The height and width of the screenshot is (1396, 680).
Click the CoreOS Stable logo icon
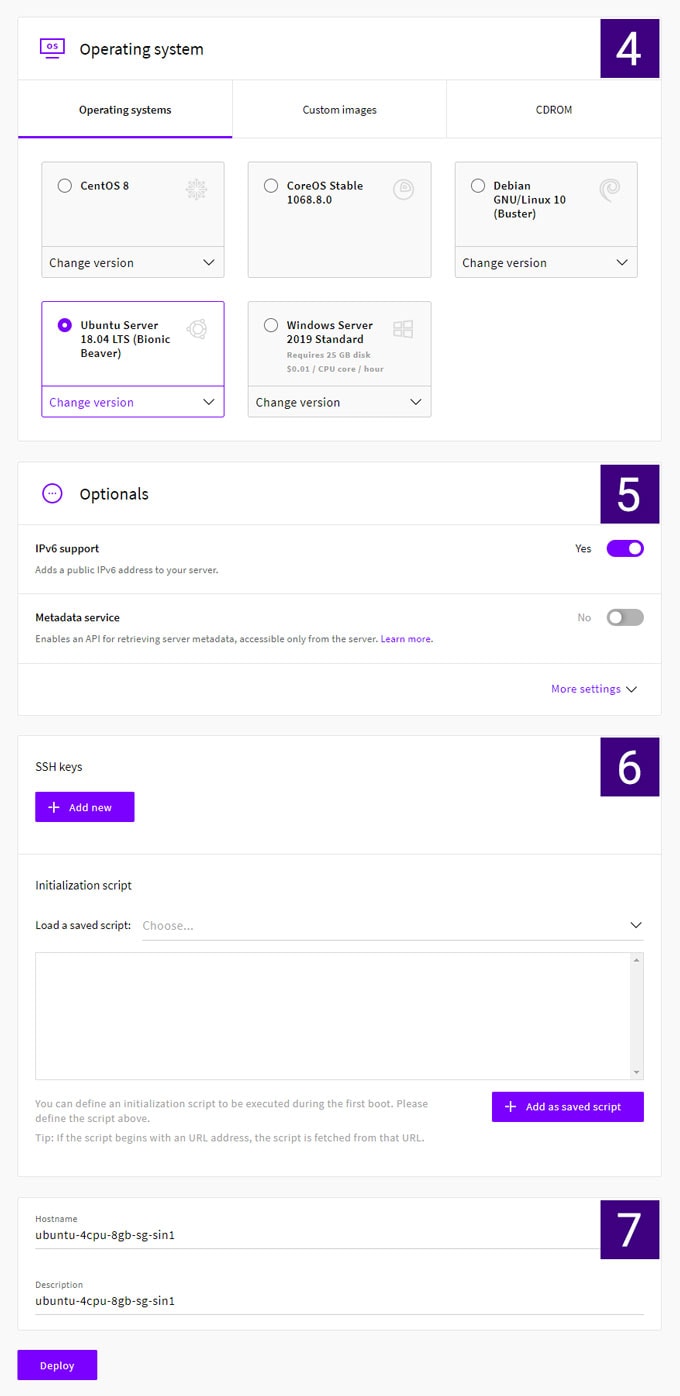click(x=403, y=189)
